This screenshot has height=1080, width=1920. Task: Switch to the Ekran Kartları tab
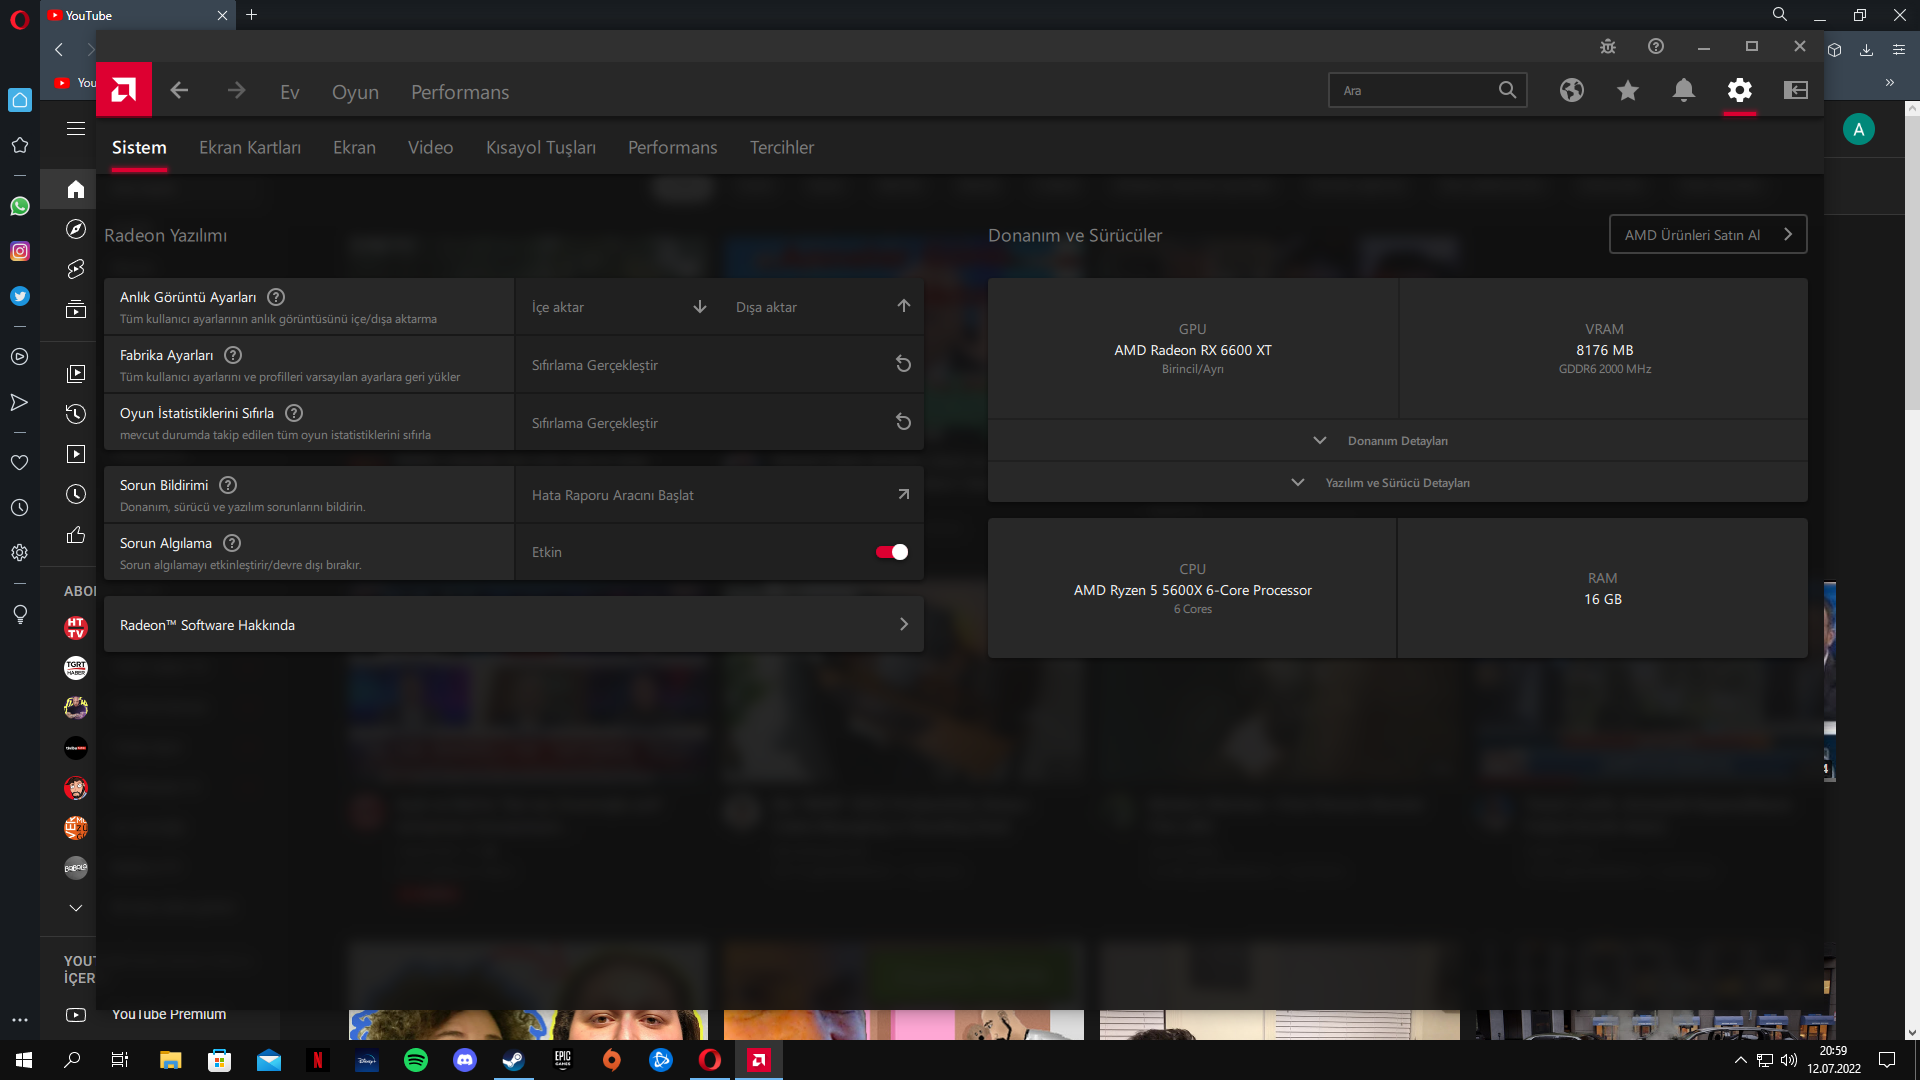250,148
